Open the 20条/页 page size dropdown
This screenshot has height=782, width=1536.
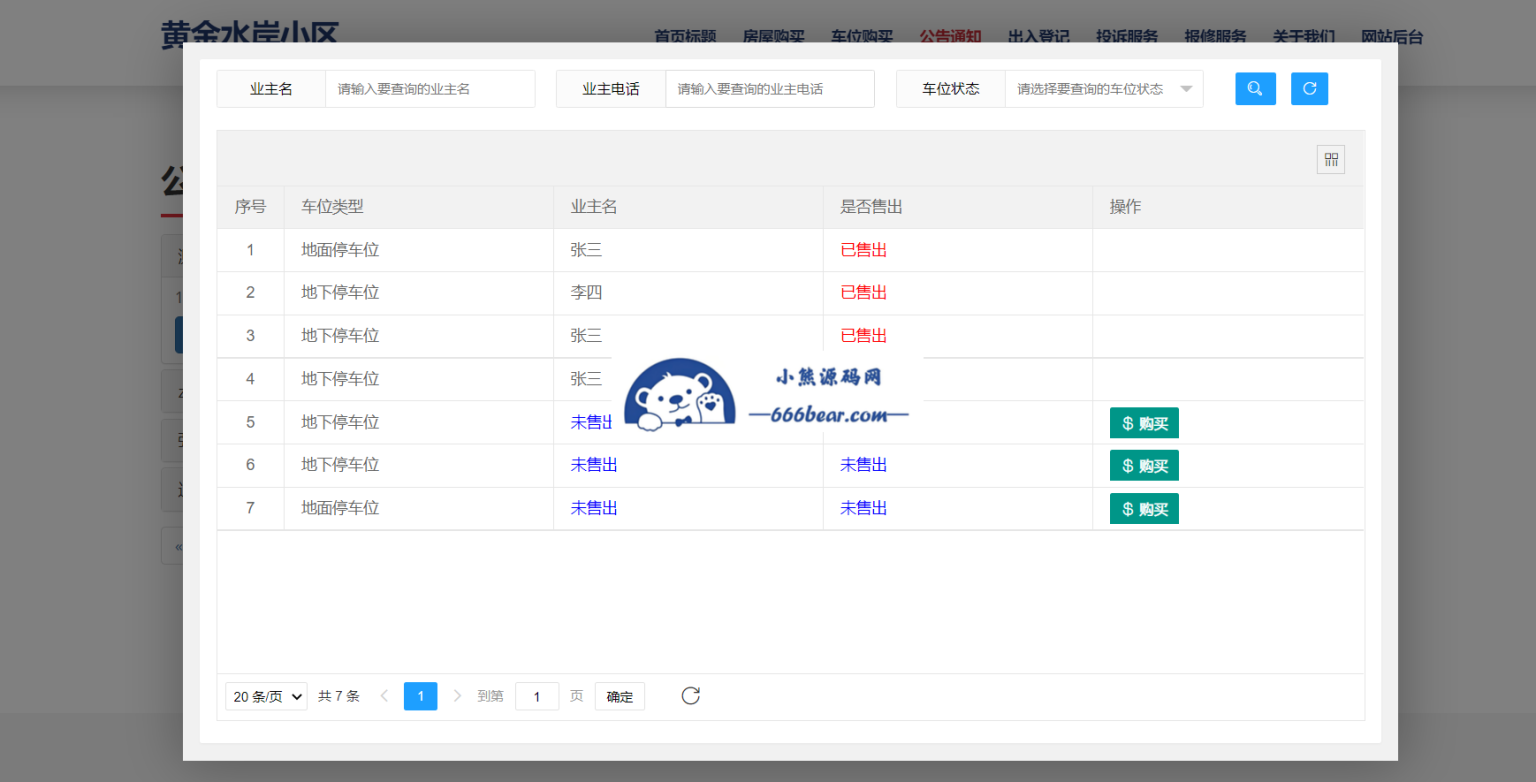tap(265, 695)
